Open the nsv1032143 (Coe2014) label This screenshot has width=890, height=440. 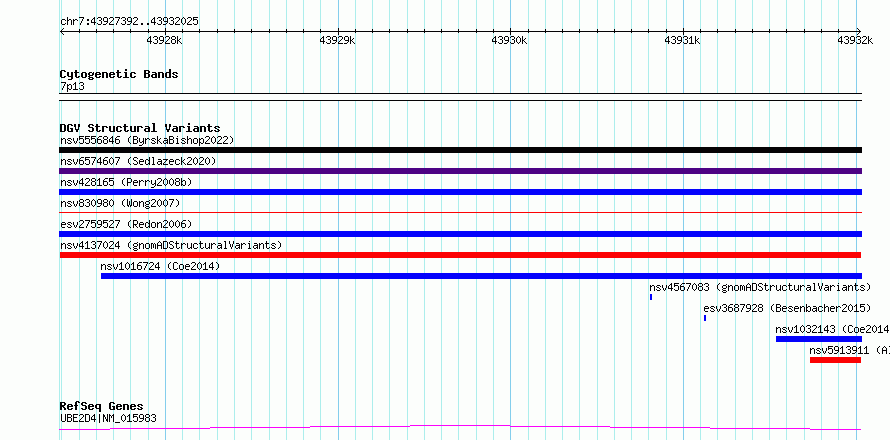(832, 329)
